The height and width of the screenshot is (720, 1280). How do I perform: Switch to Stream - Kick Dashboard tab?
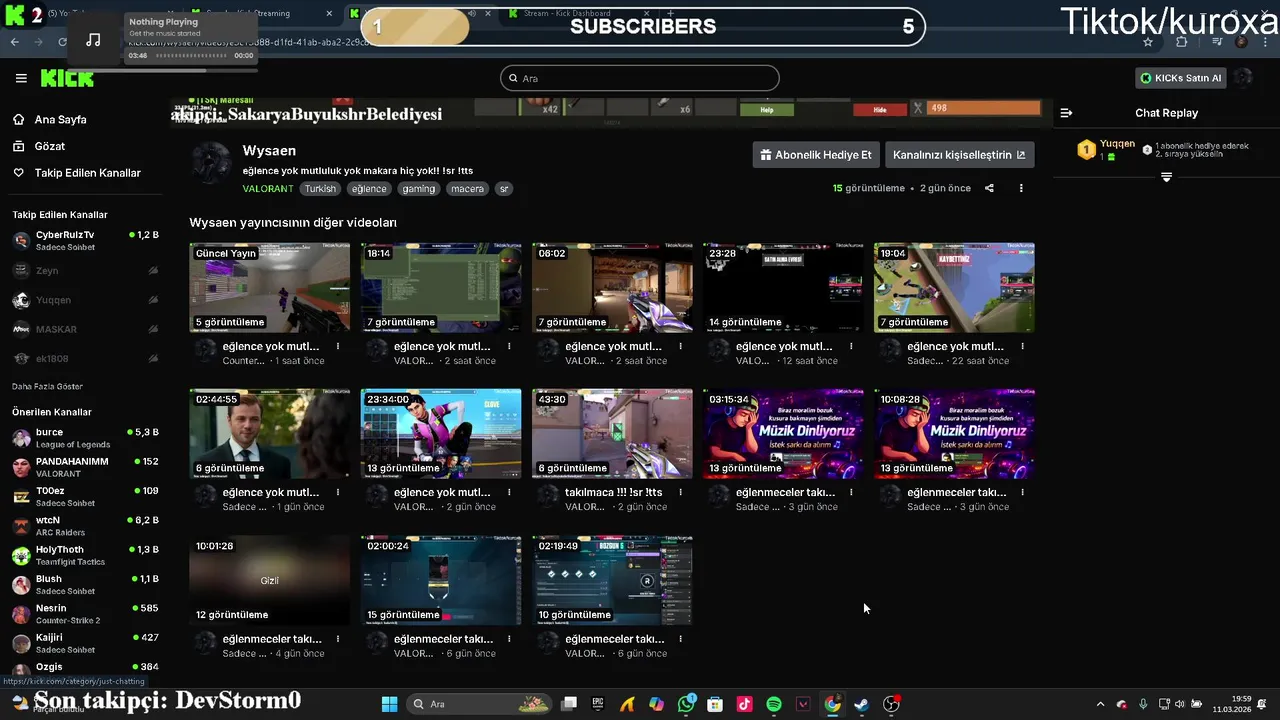(577, 14)
